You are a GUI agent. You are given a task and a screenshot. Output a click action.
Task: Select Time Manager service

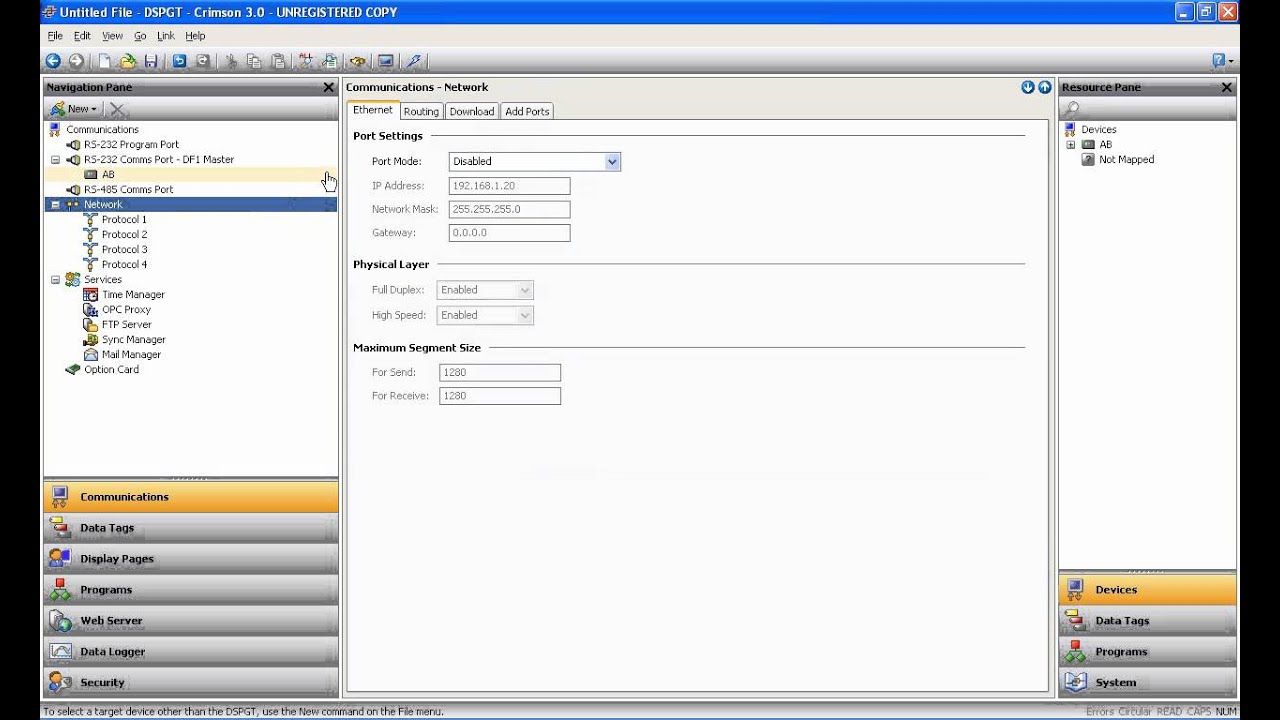(133, 295)
